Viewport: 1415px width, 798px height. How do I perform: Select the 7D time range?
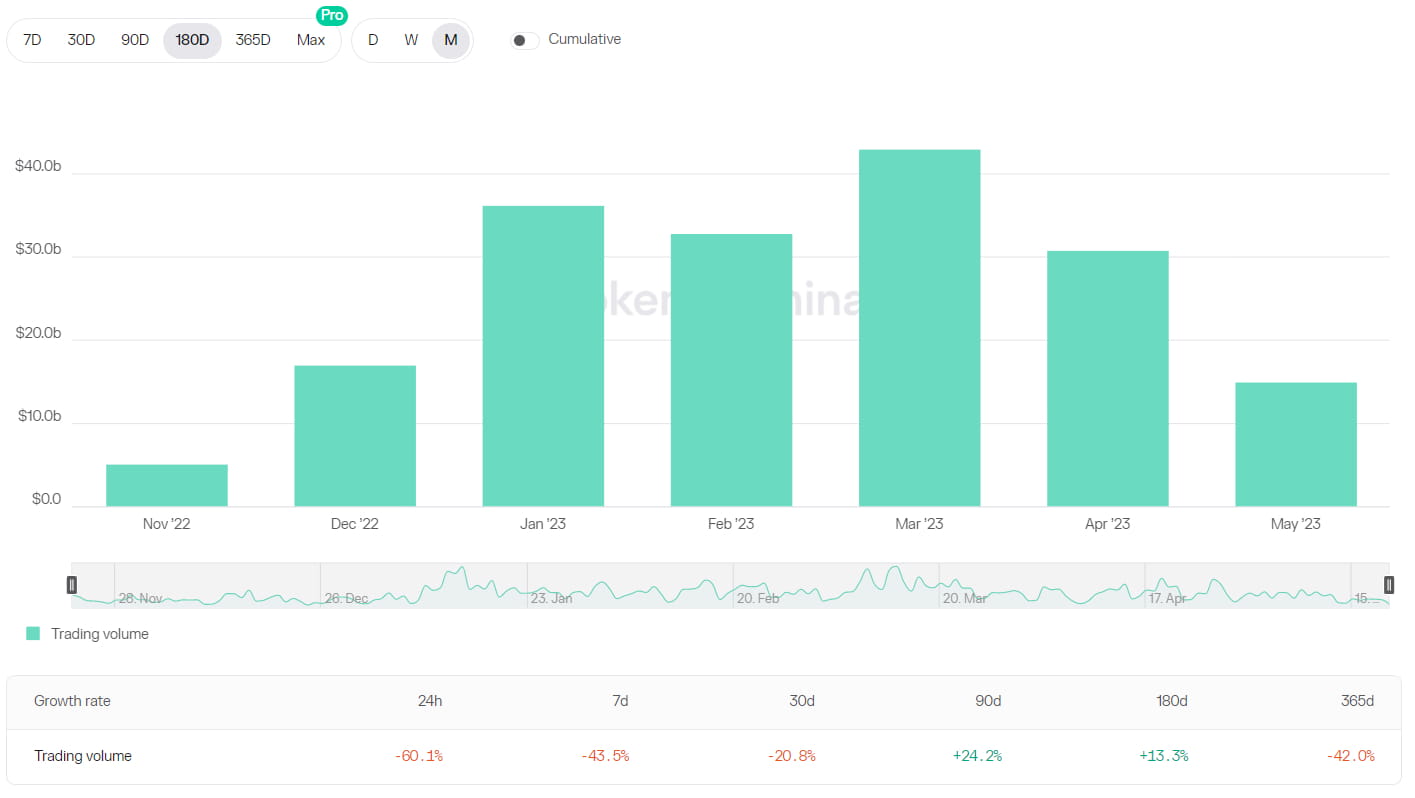tap(32, 40)
